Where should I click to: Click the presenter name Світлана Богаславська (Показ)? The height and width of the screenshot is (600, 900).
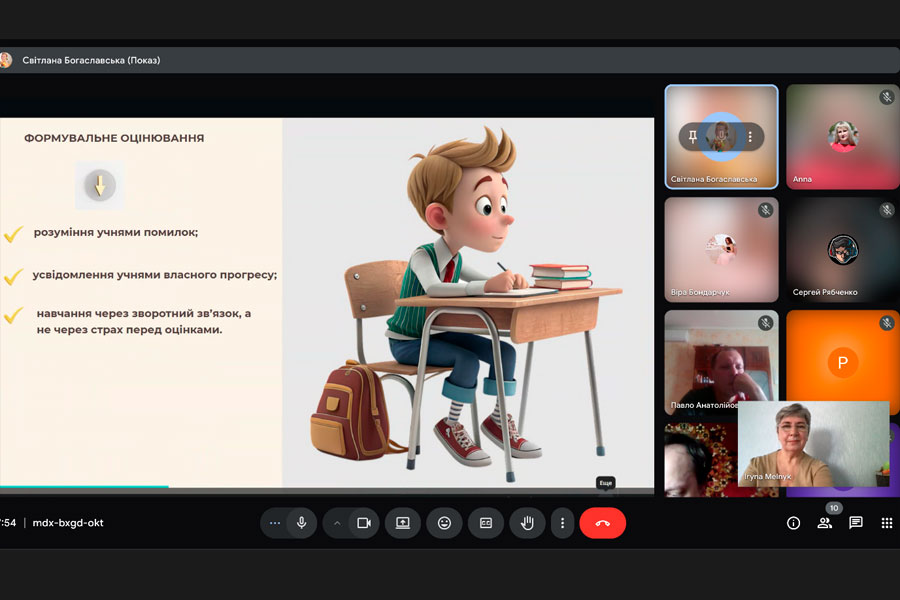click(x=91, y=60)
